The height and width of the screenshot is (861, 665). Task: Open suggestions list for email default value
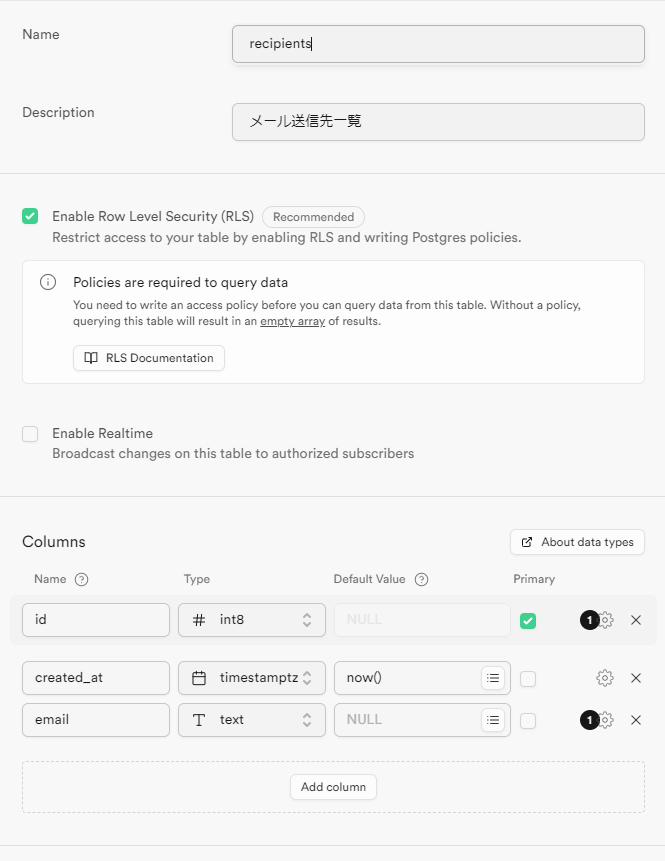pyautogui.click(x=492, y=720)
